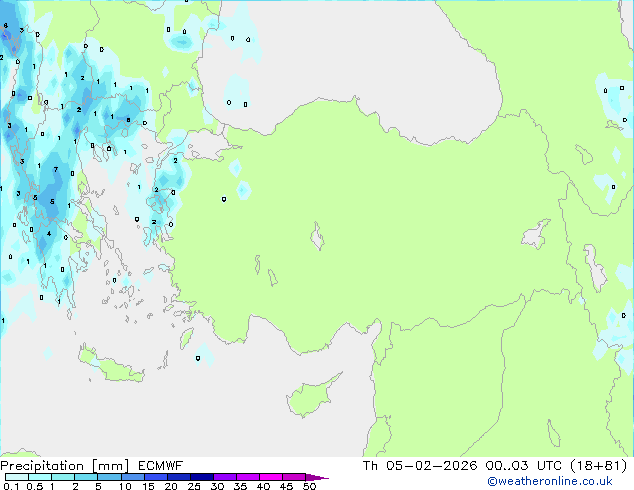Select the 2–5 mm legend color swatch
This screenshot has height=490, width=634.
click(87, 477)
